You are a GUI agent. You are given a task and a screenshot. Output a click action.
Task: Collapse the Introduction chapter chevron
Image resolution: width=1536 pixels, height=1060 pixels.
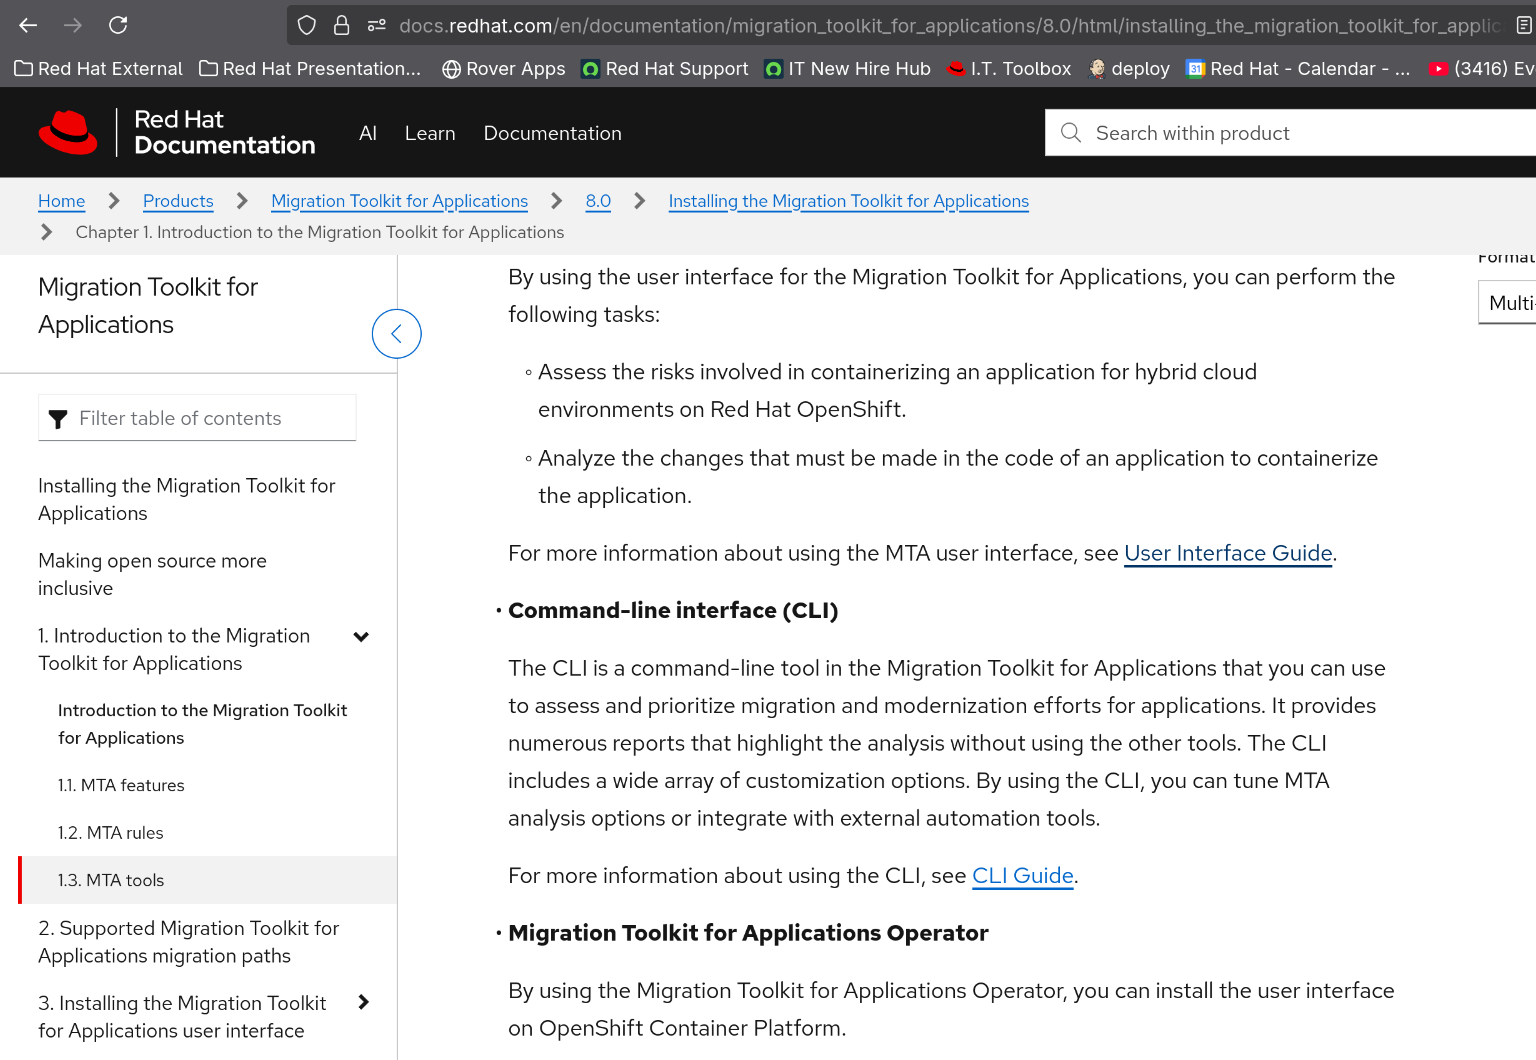[x=362, y=637]
